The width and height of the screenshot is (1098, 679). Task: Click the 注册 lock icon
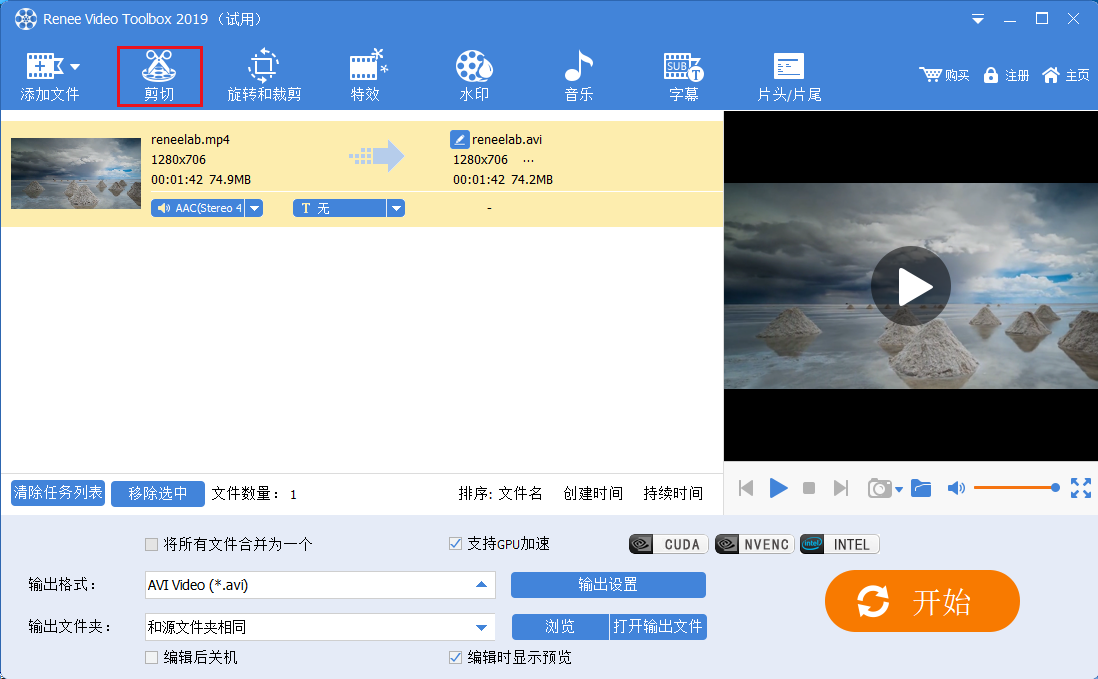tap(990, 75)
